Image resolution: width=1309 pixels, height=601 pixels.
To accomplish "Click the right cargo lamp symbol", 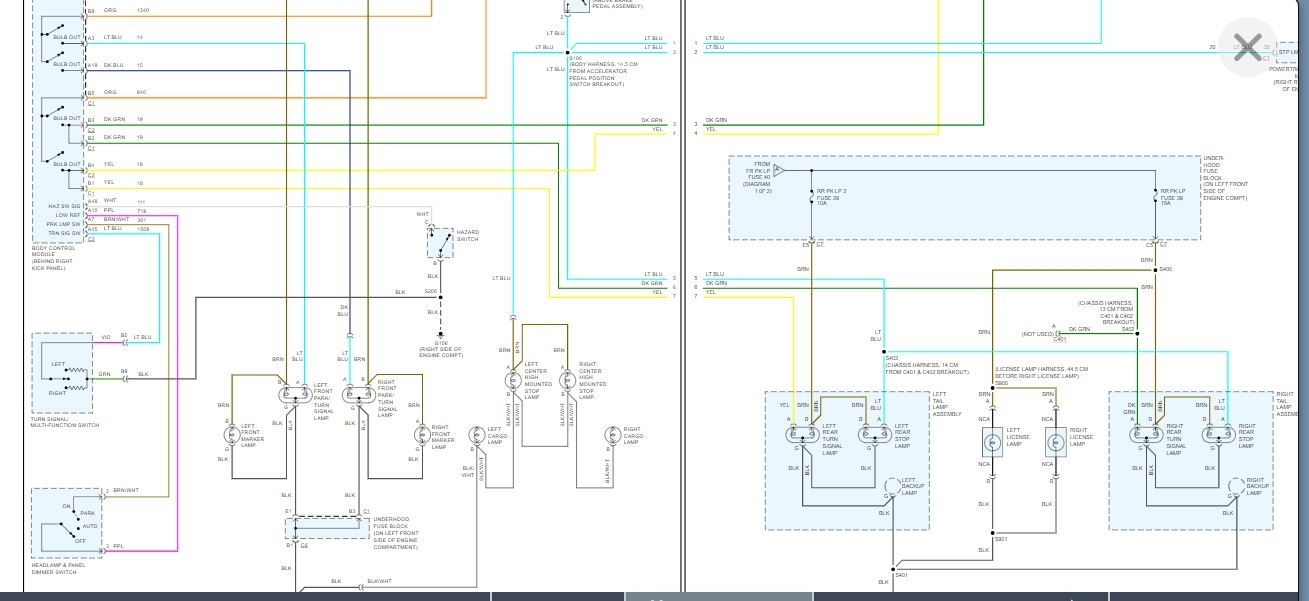I will click(x=612, y=436).
